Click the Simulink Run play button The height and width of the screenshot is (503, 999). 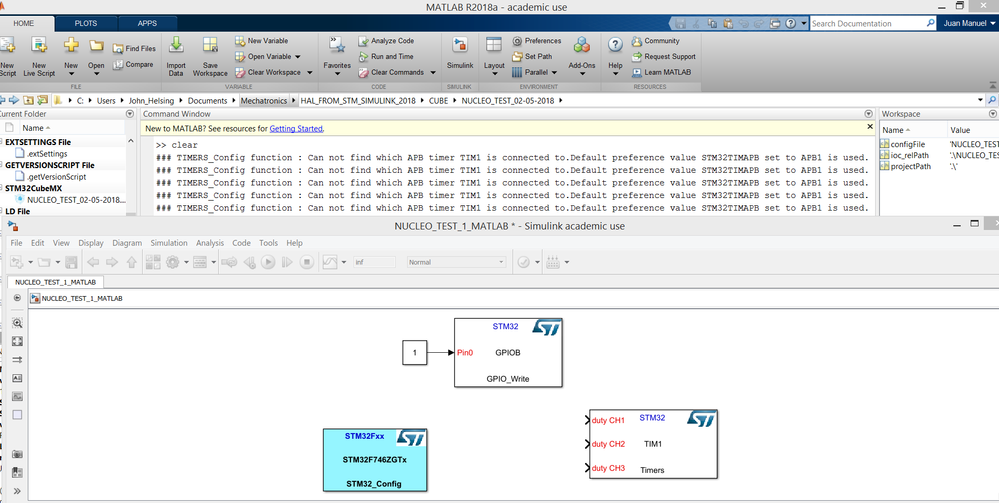click(x=268, y=262)
